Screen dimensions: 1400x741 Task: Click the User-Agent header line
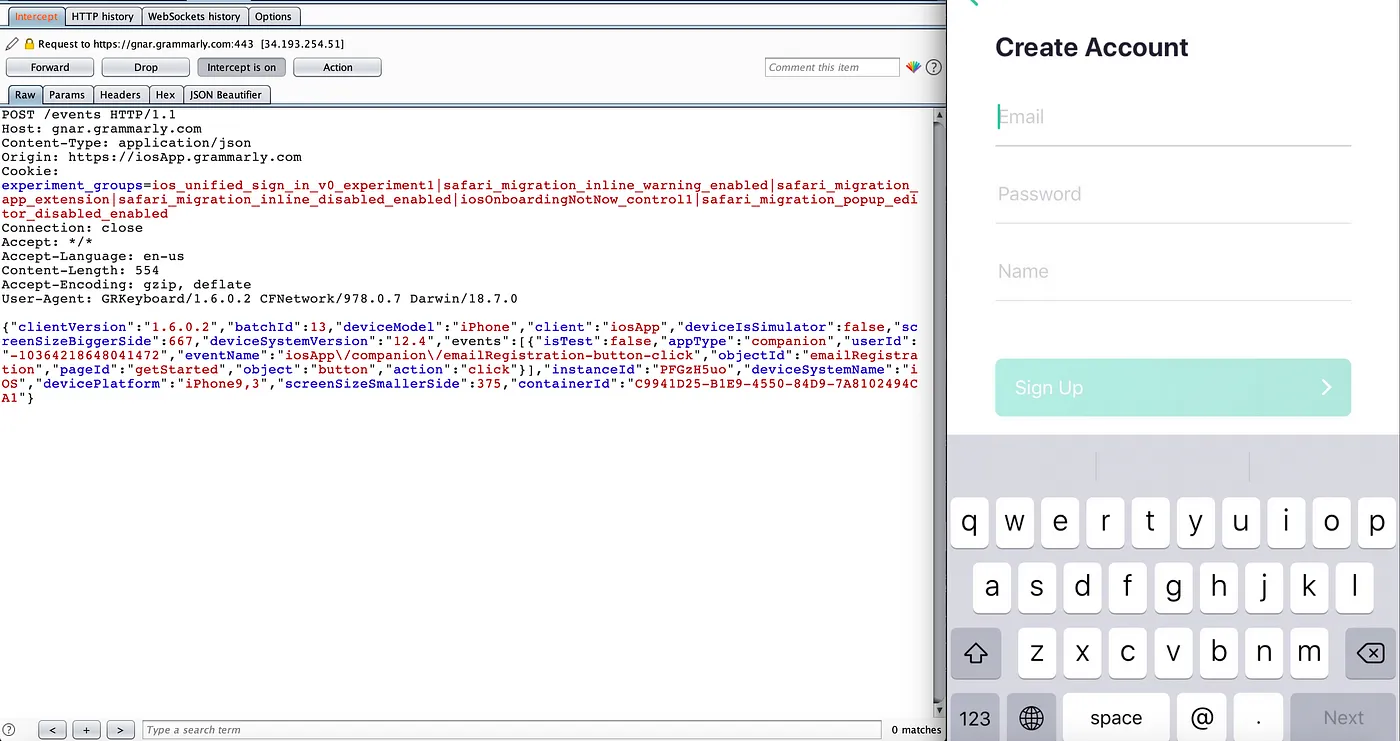[x=259, y=299]
